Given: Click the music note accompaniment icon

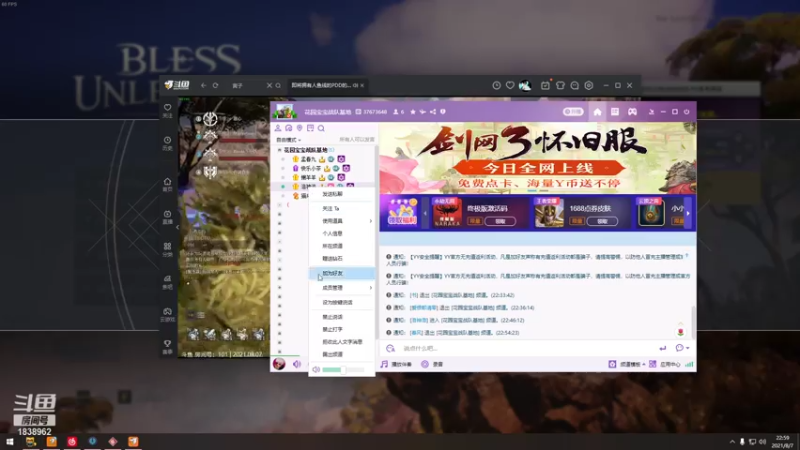Looking at the screenshot, I should (384, 364).
